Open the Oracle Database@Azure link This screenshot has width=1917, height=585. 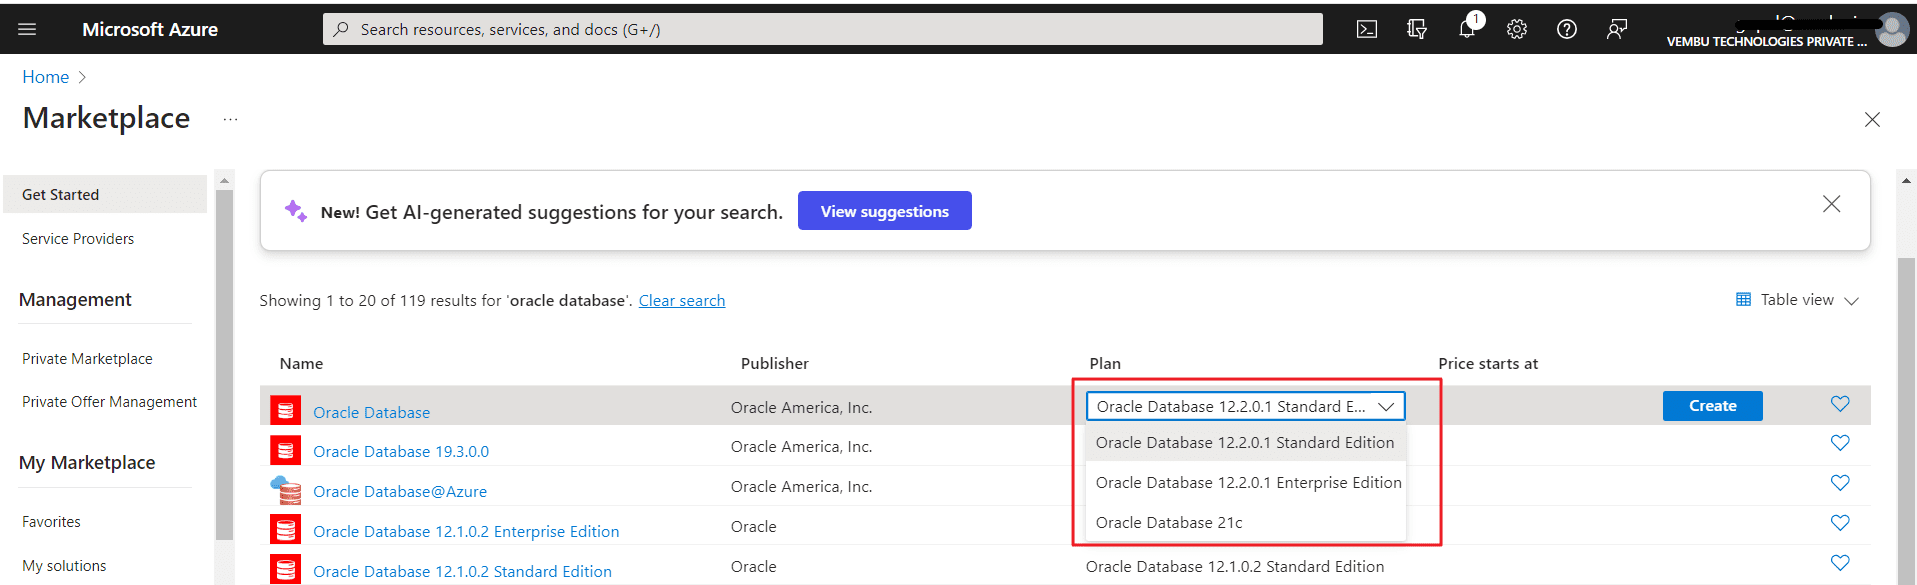point(400,492)
